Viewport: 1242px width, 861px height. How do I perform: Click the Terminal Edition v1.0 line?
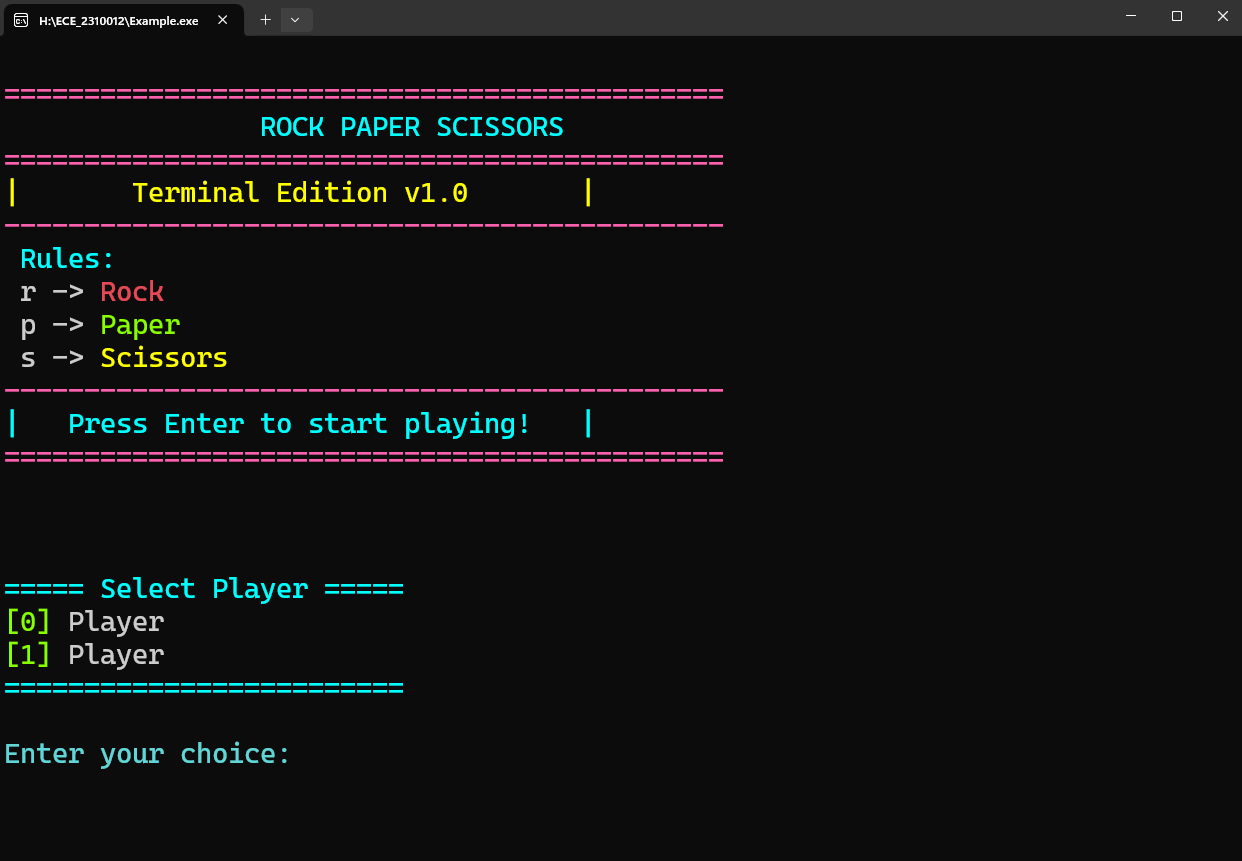pos(299,192)
